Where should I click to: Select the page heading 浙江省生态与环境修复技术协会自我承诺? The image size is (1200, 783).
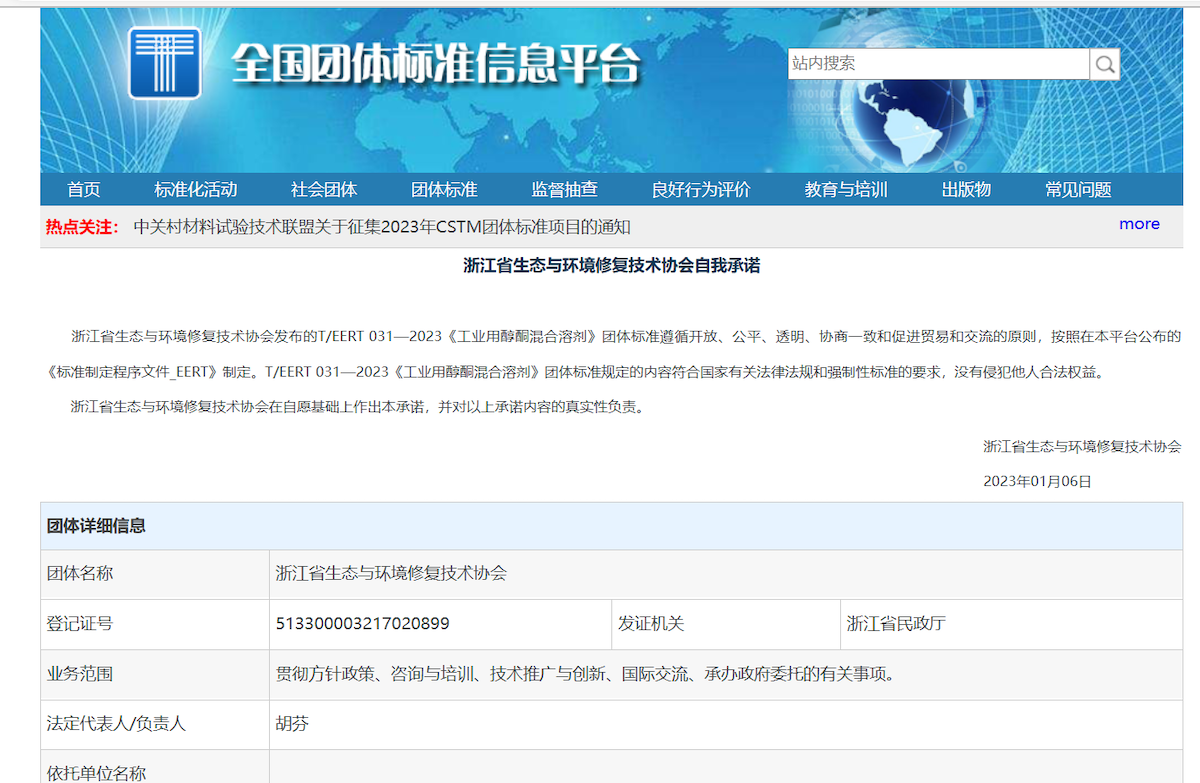click(612, 266)
